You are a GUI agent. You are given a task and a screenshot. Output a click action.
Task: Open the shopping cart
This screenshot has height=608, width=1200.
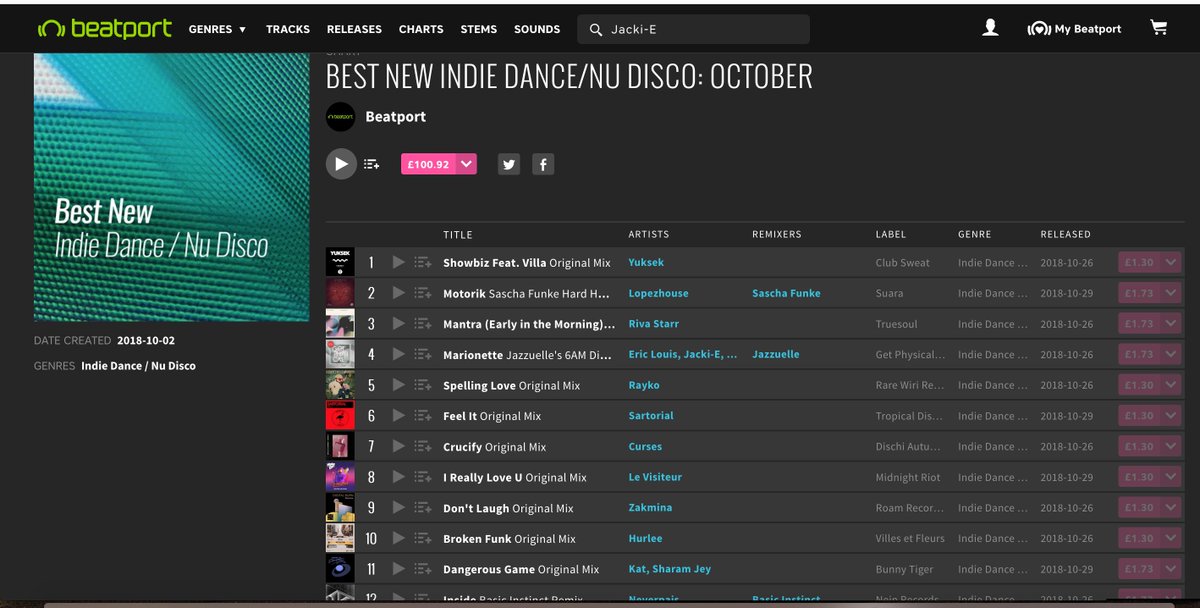pos(1159,28)
